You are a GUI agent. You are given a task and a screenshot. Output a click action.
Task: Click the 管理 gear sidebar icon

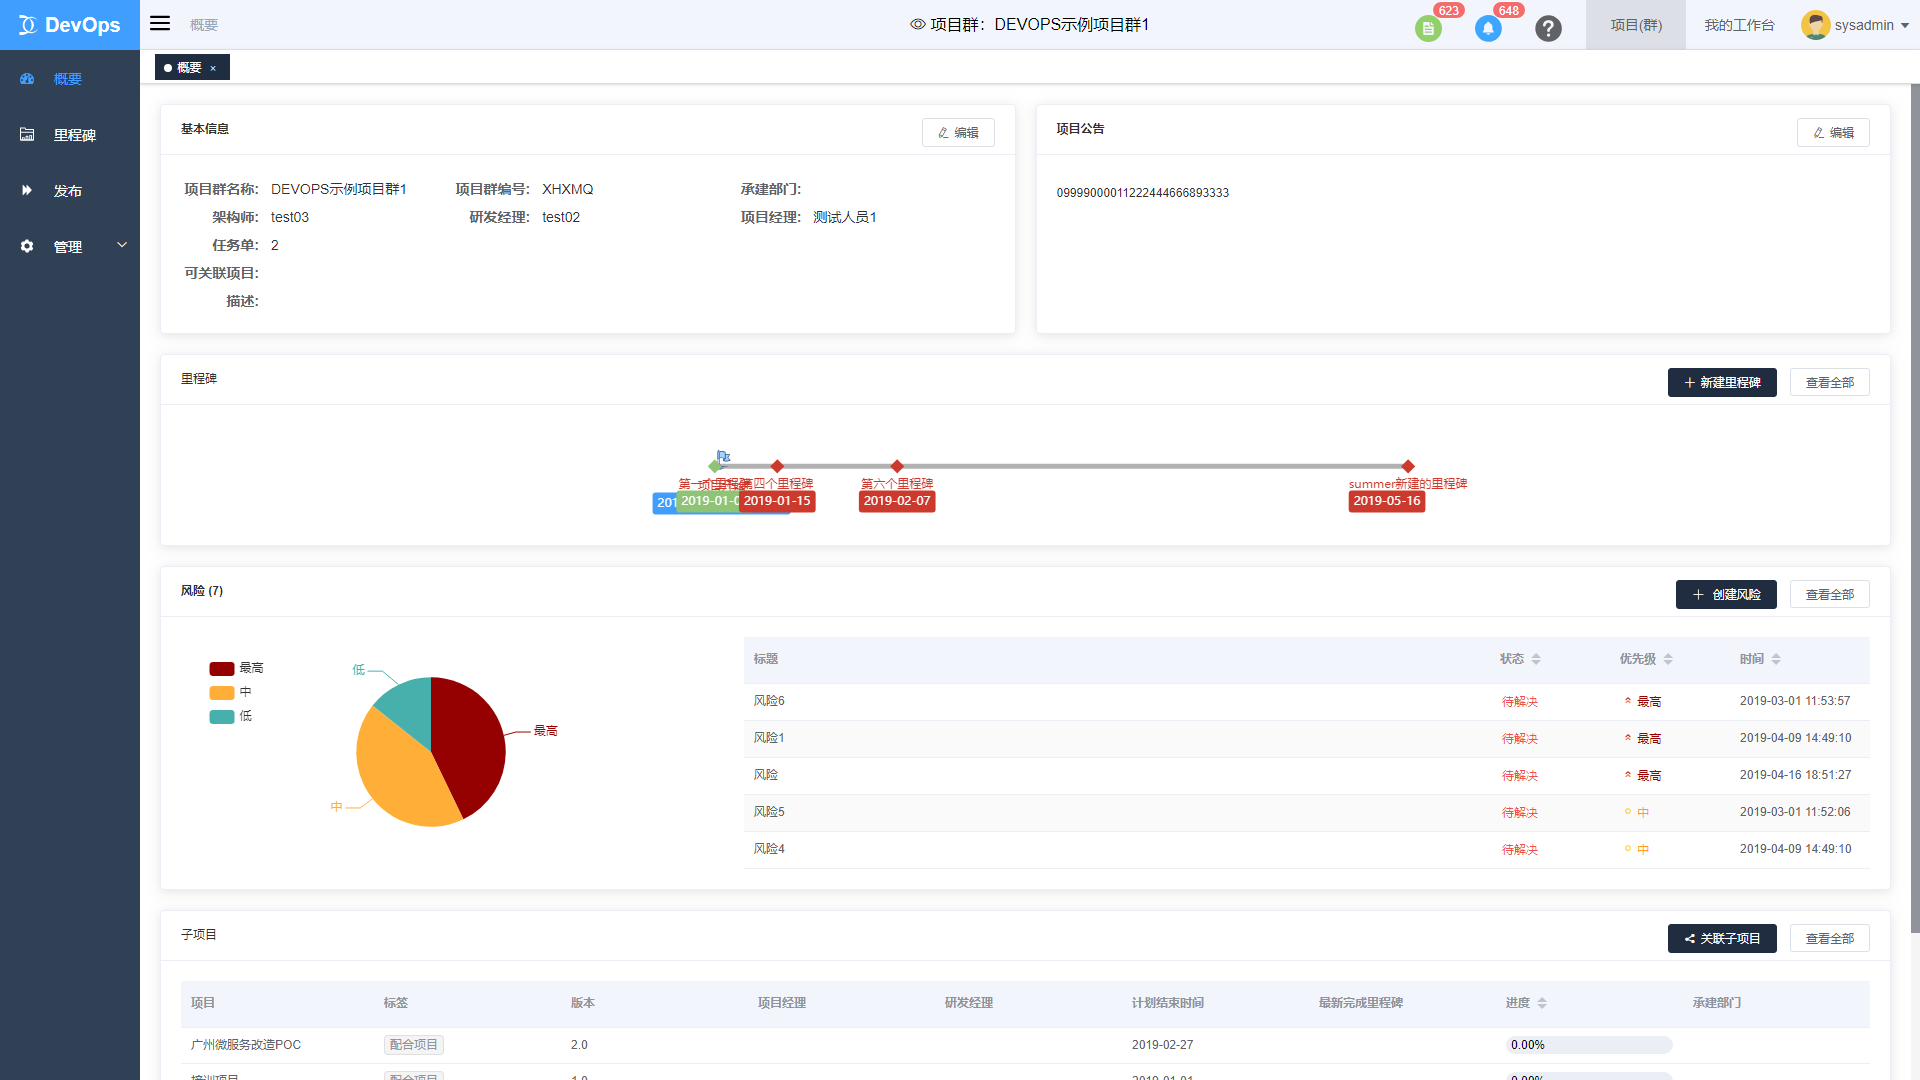(x=27, y=247)
